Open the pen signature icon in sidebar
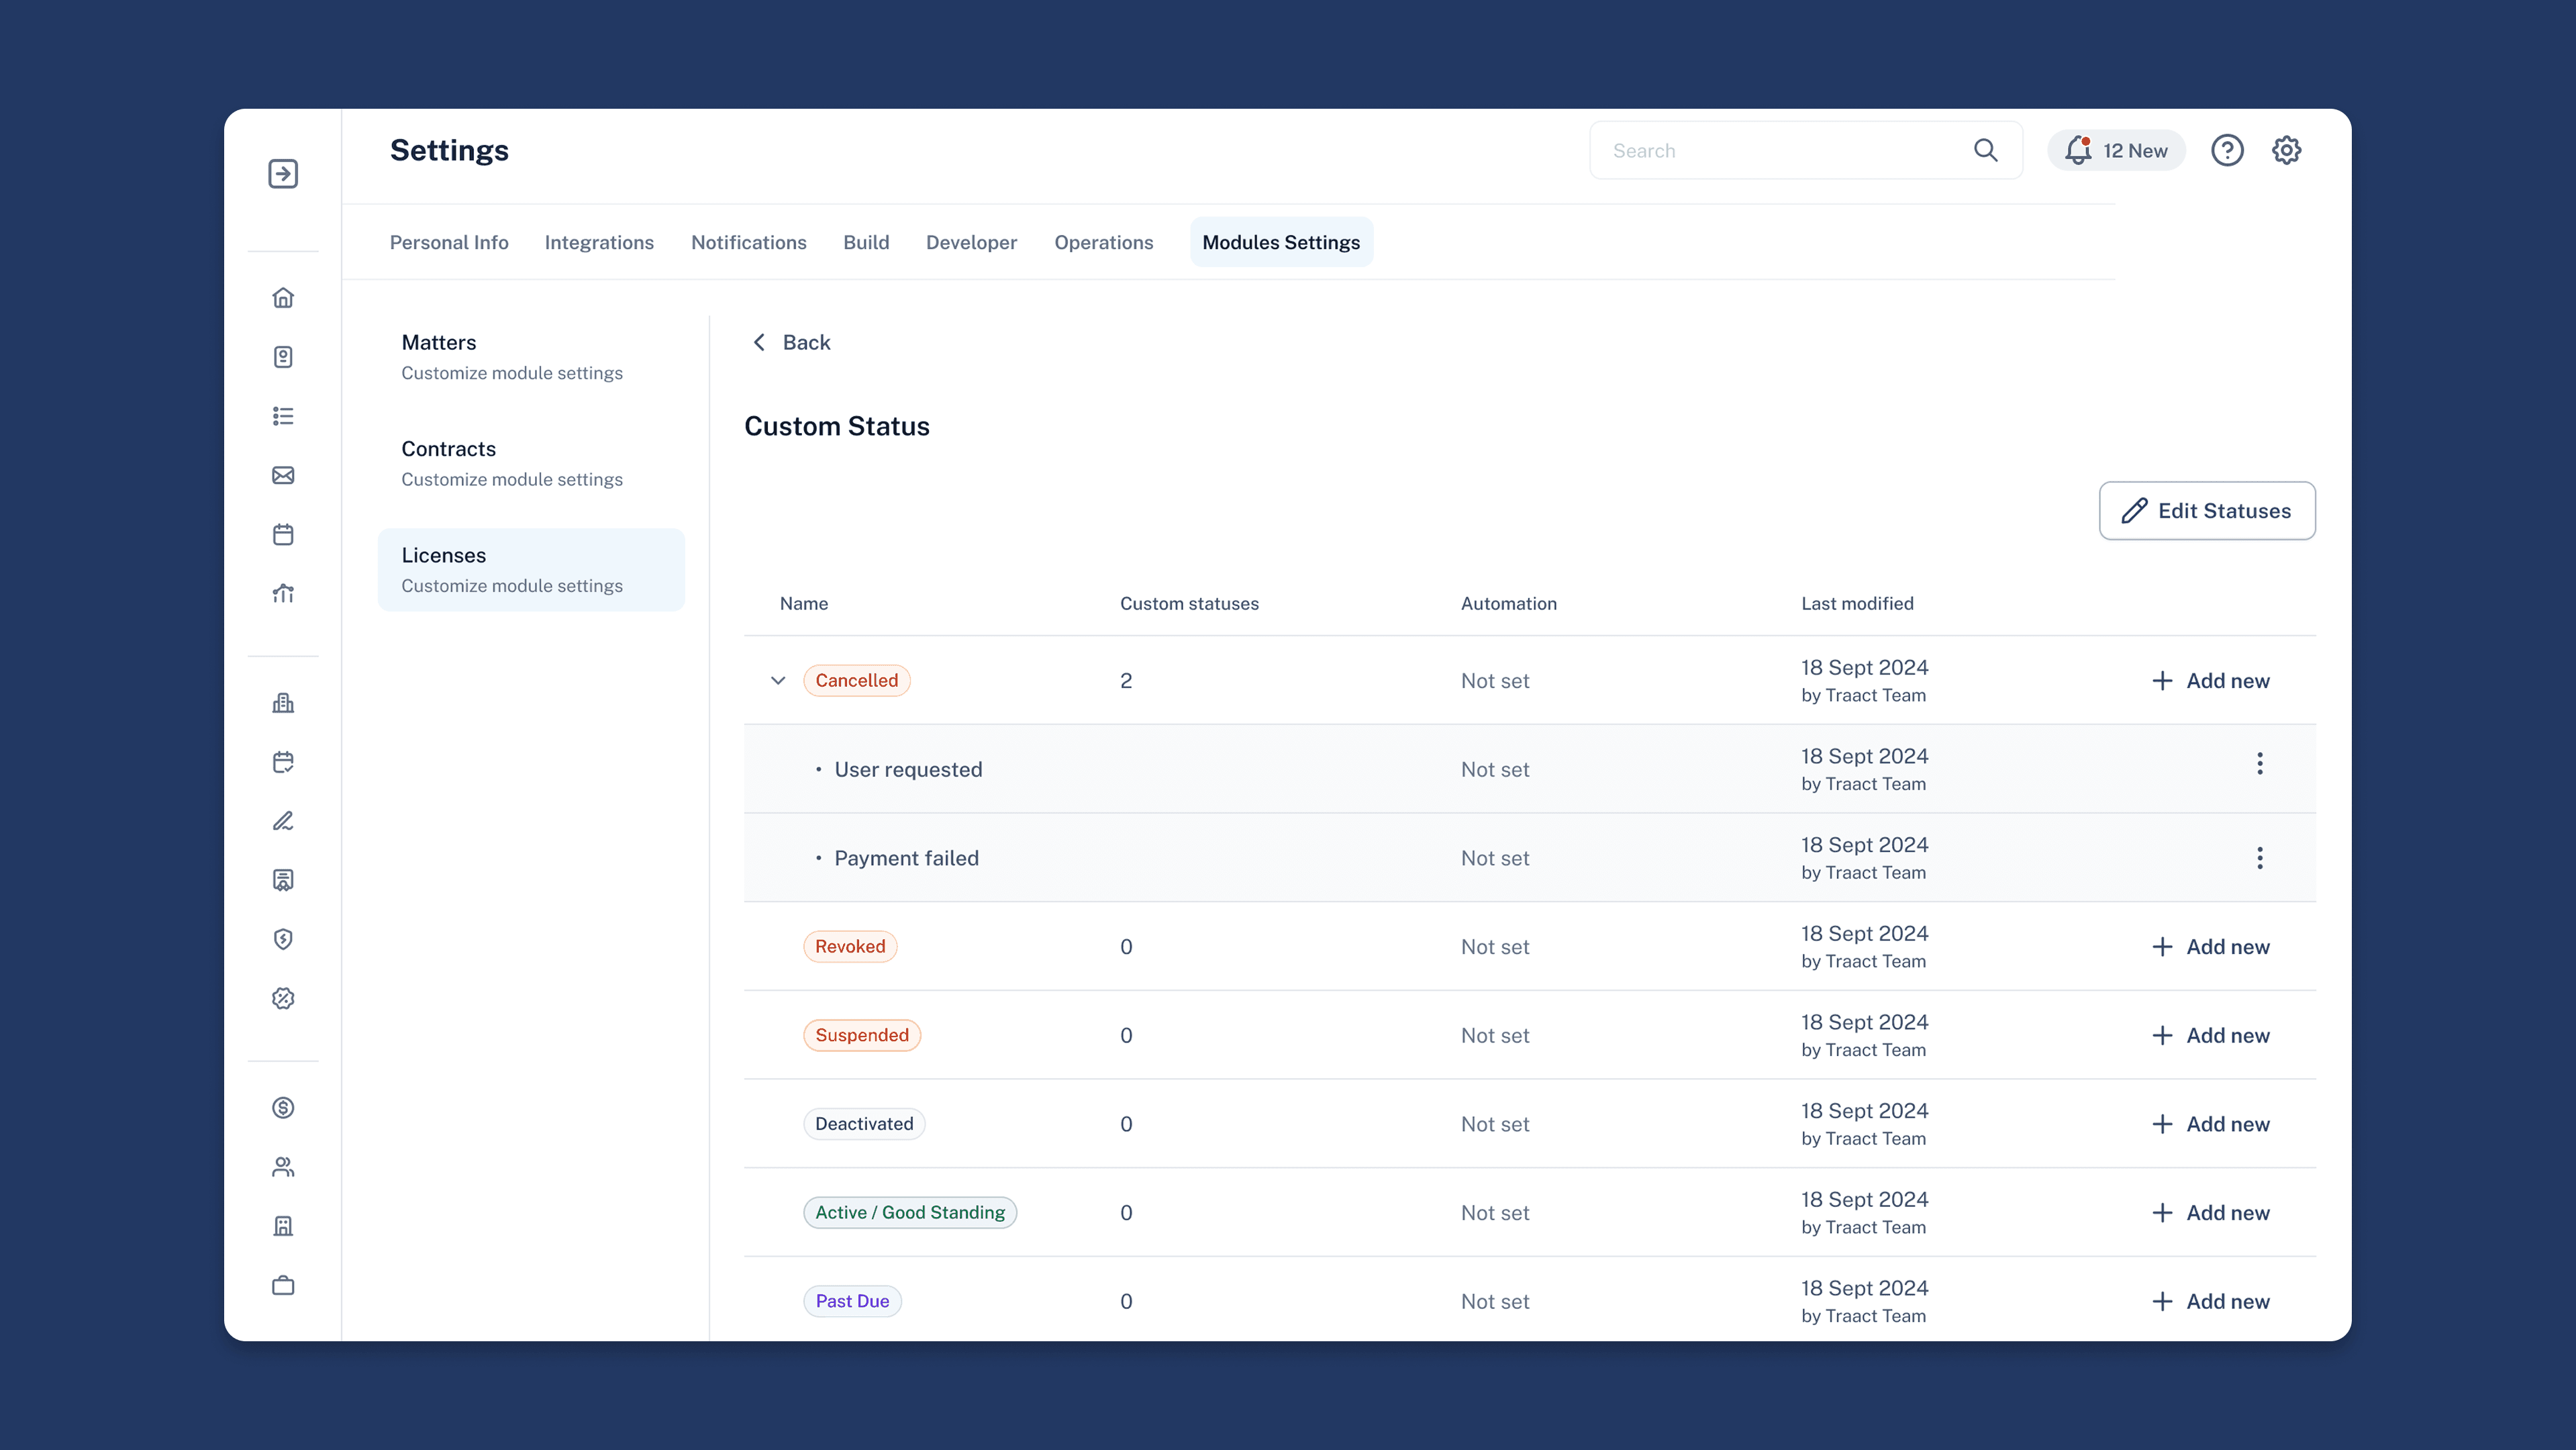 pyautogui.click(x=283, y=821)
